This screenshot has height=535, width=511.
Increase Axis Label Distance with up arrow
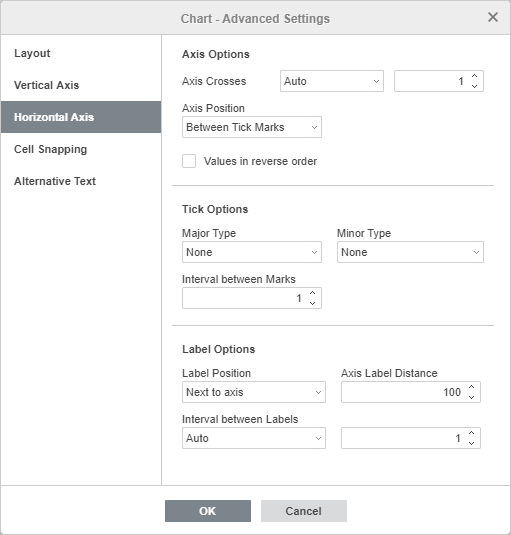[471, 387]
